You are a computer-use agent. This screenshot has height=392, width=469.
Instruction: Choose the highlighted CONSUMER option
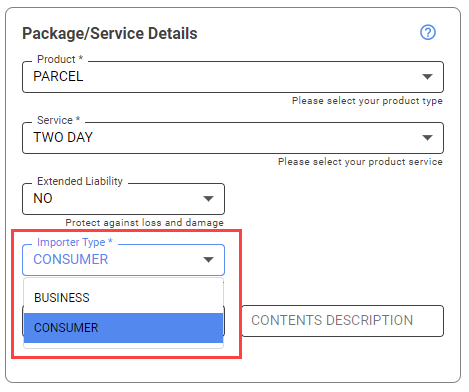coord(123,328)
